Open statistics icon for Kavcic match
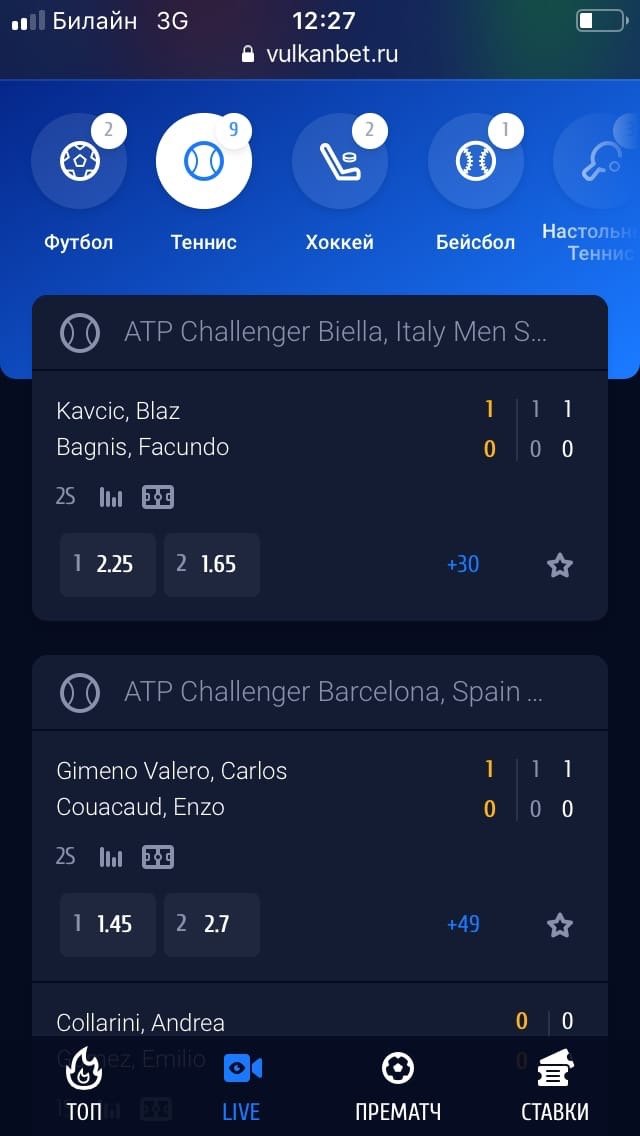The image size is (640, 1136). (x=111, y=497)
